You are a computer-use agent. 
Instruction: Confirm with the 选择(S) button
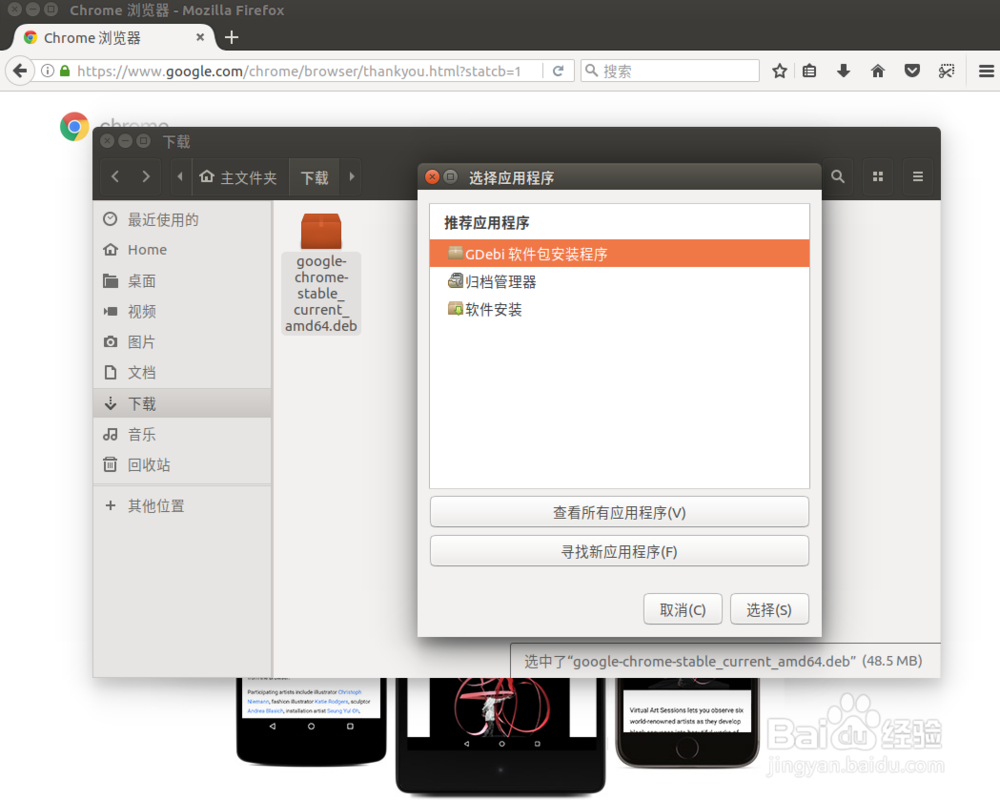(x=769, y=609)
